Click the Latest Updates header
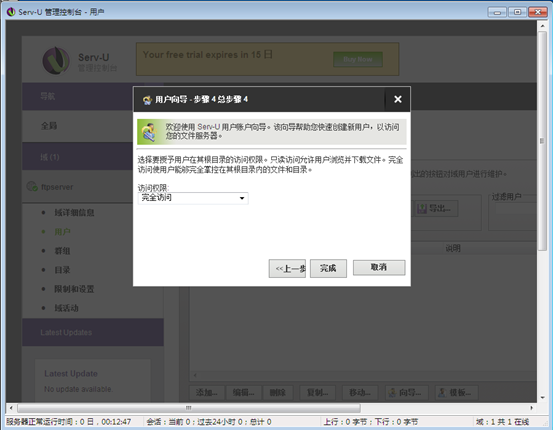This screenshot has width=553, height=430. coord(93,332)
